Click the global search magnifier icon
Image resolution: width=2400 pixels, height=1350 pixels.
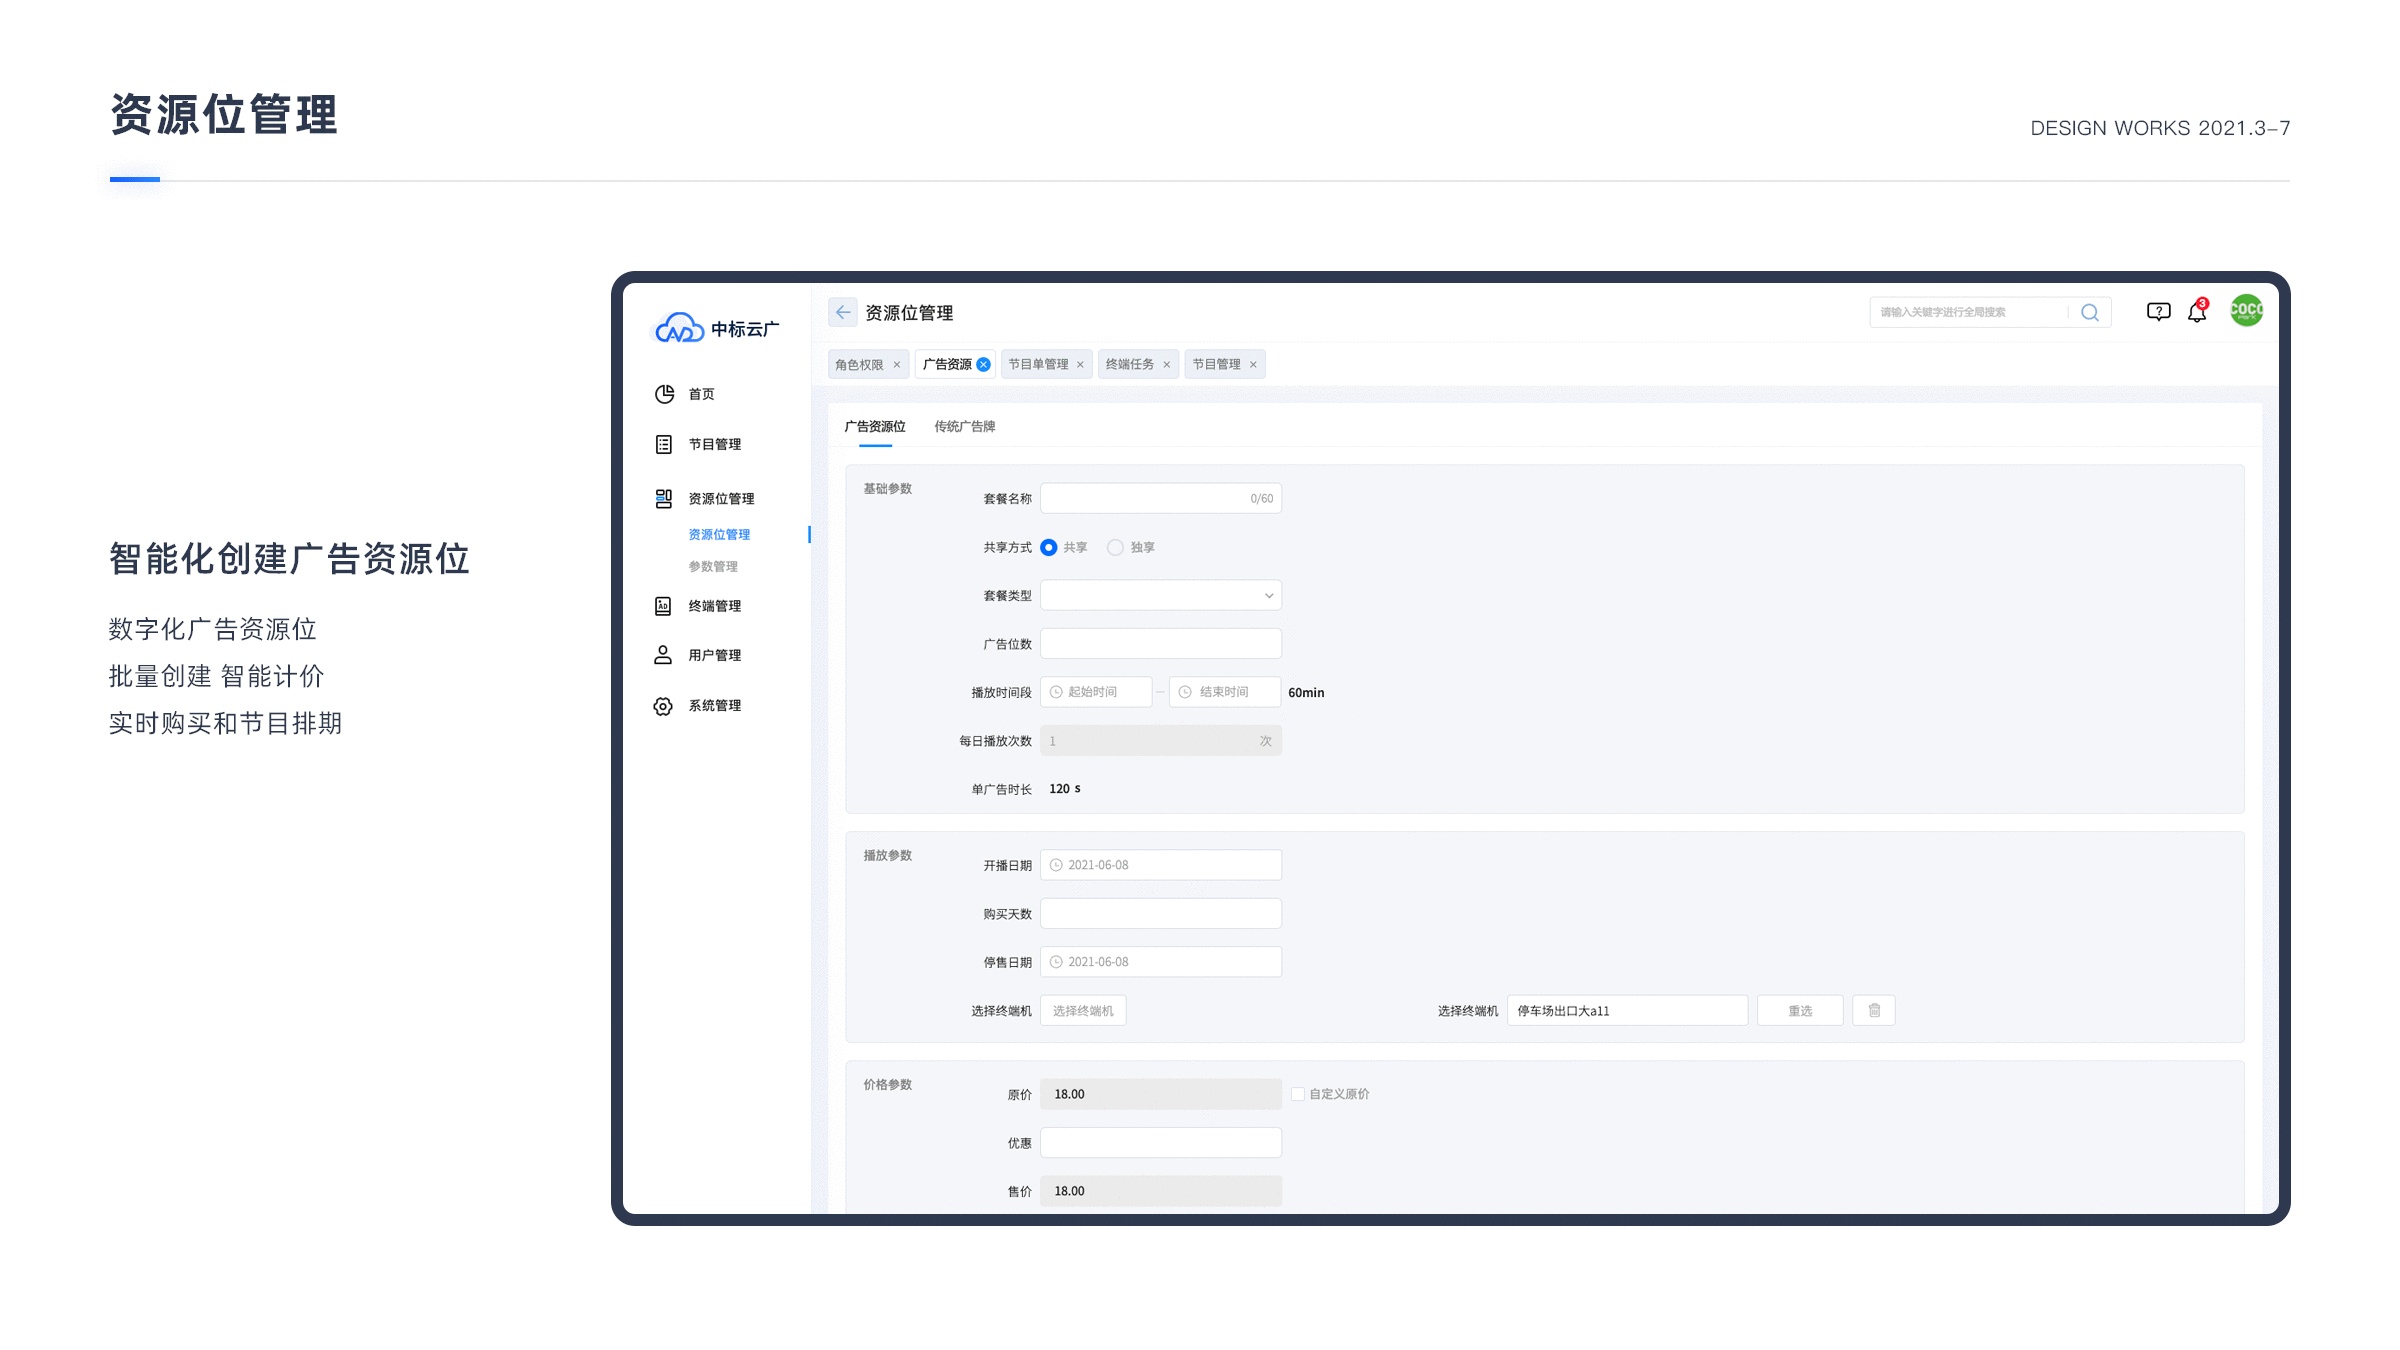point(2089,312)
